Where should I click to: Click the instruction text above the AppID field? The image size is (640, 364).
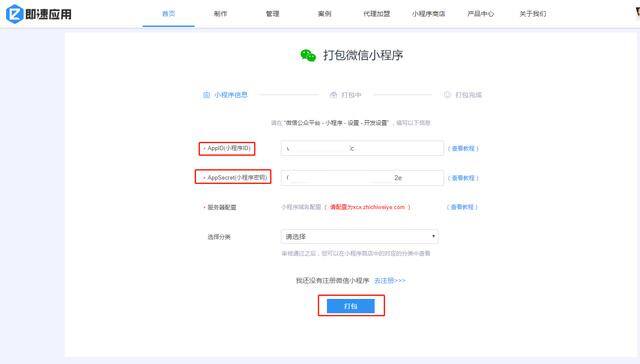(351, 123)
